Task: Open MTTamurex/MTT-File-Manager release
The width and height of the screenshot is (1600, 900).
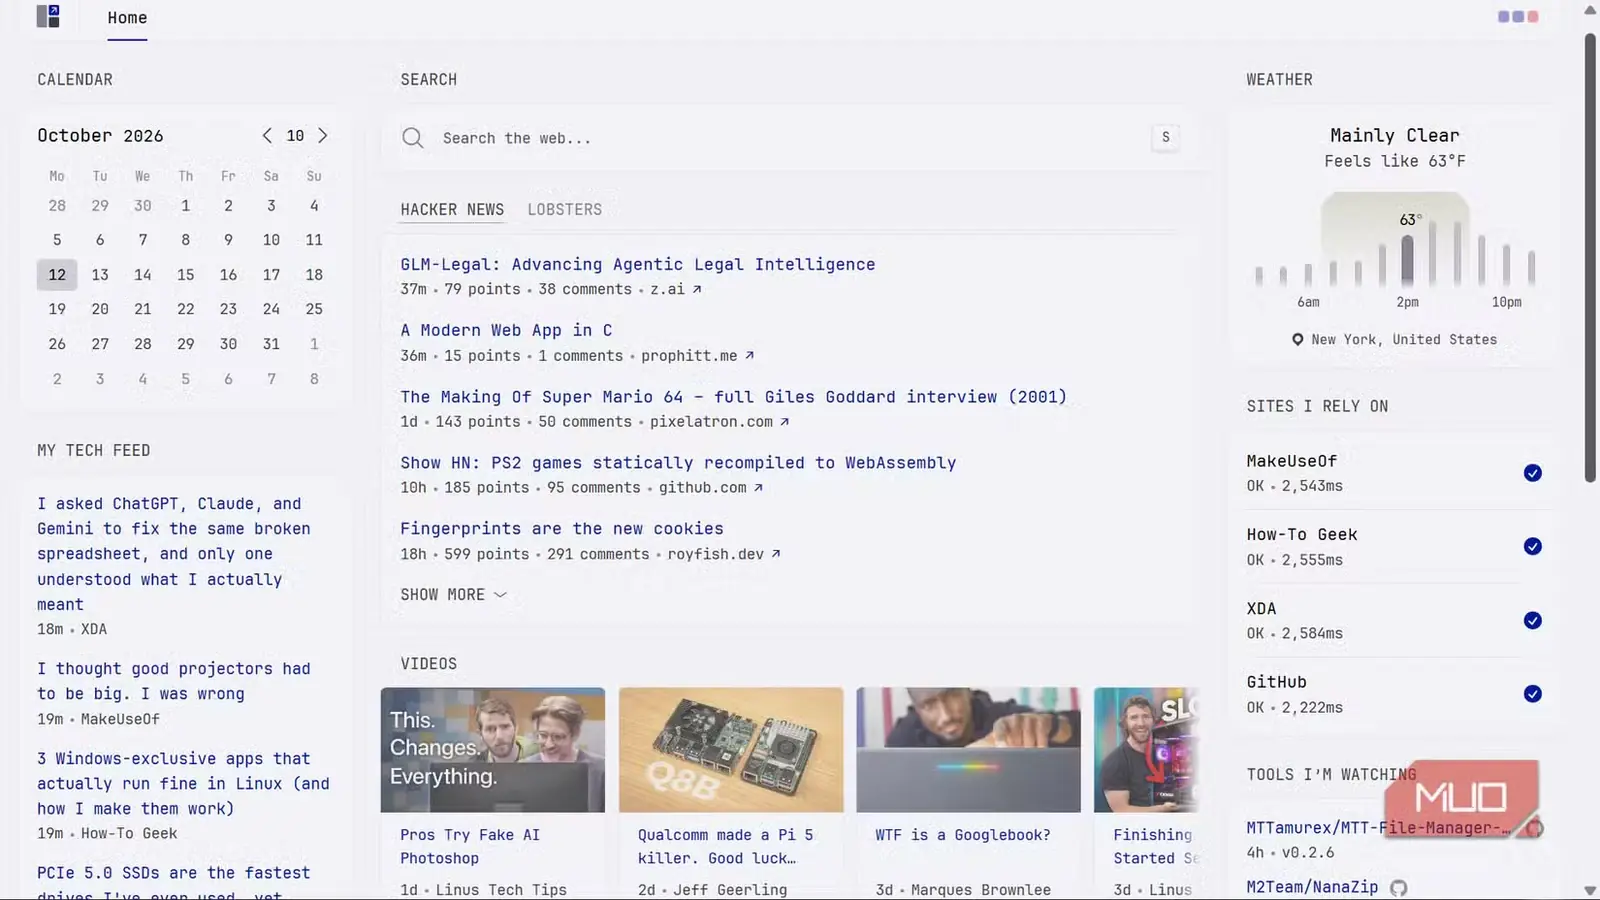Action: click(x=1378, y=828)
